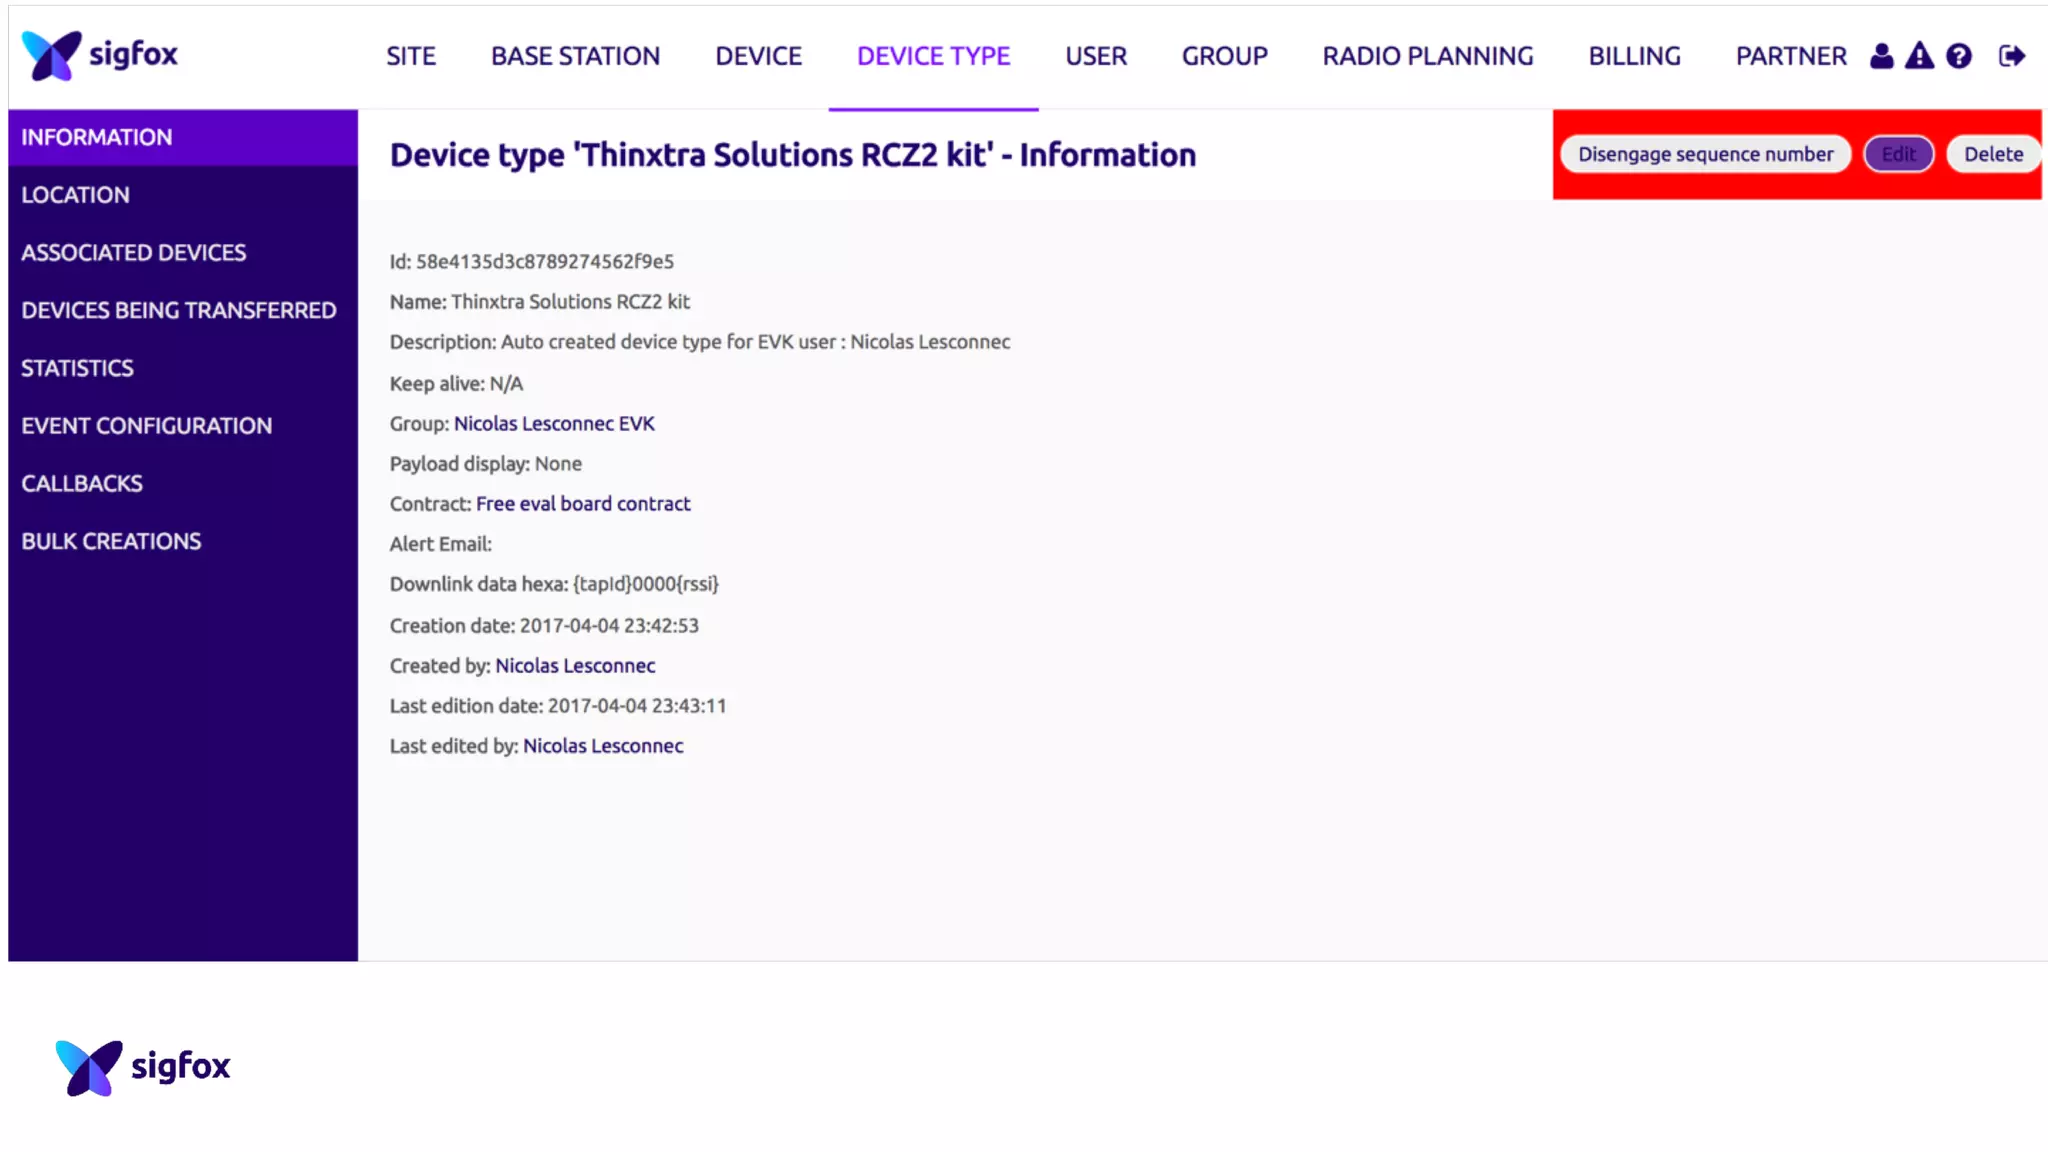2048x1152 pixels.
Task: Click the Created by Nicolas Lesconnec link
Action: (x=575, y=665)
